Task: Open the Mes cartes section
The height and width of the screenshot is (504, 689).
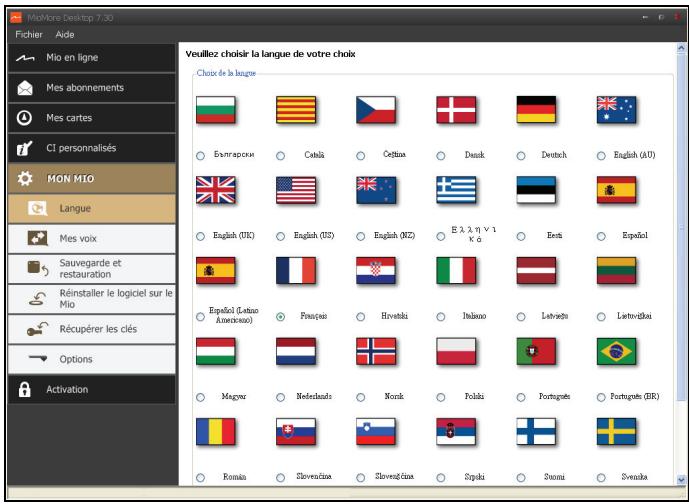Action: point(91,118)
